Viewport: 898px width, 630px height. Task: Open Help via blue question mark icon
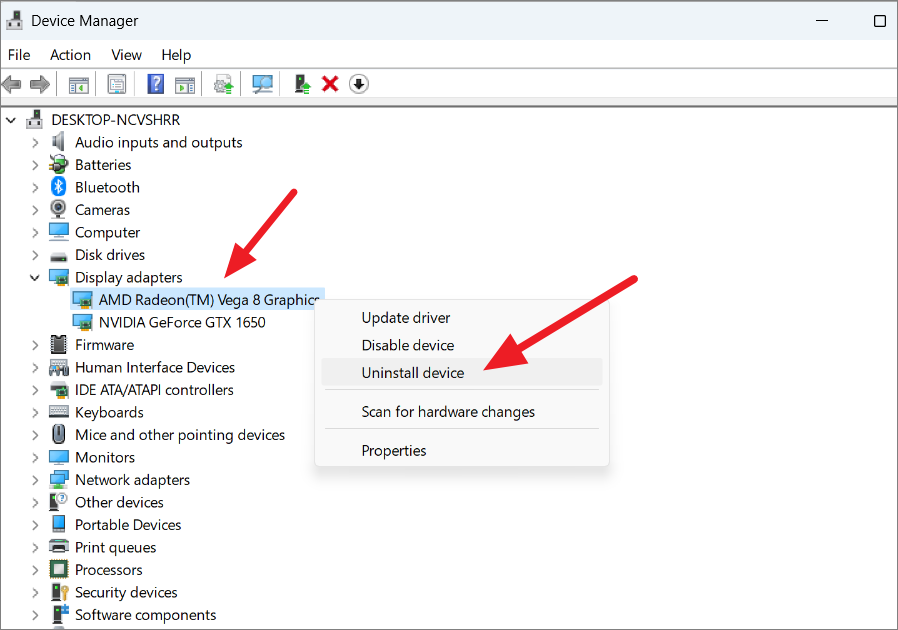coord(155,84)
